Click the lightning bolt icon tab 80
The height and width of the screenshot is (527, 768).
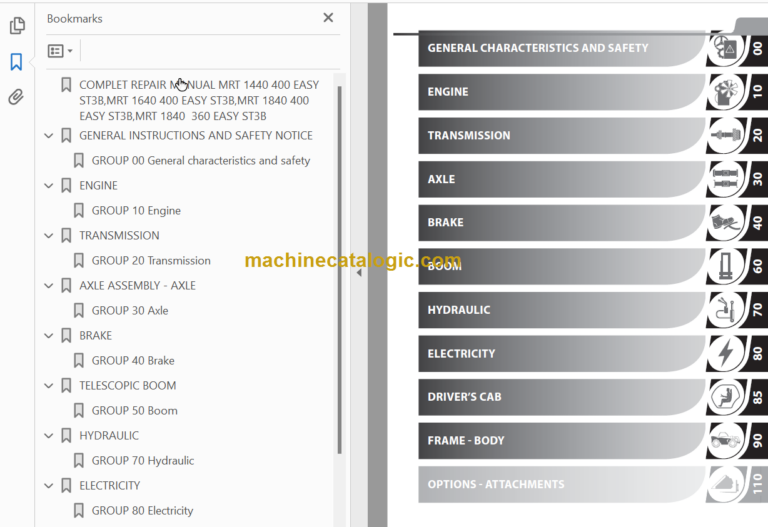coord(726,353)
